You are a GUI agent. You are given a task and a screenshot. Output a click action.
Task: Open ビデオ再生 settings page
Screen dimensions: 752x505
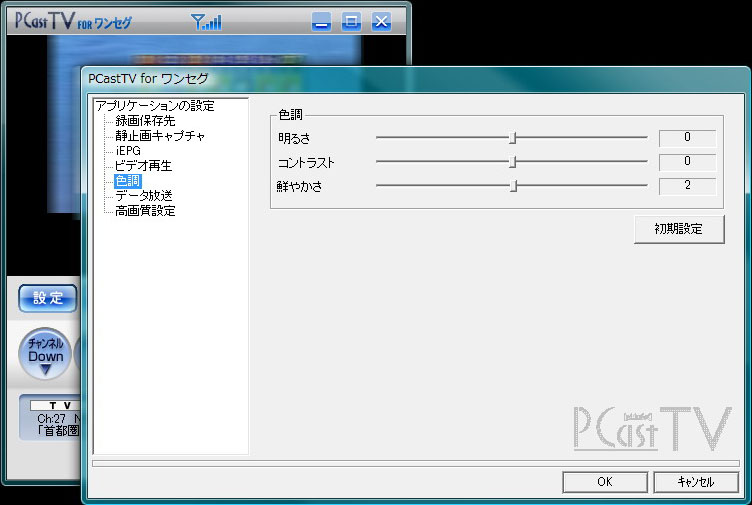point(143,166)
